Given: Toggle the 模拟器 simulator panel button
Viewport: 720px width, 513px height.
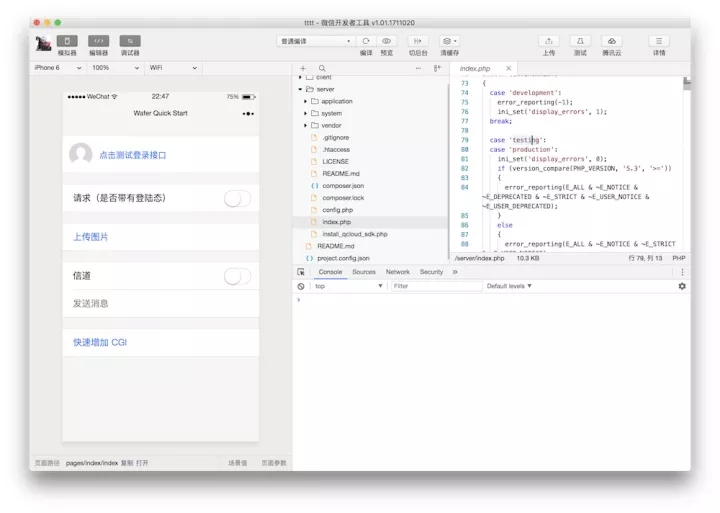Looking at the screenshot, I should pyautogui.click(x=67, y=41).
